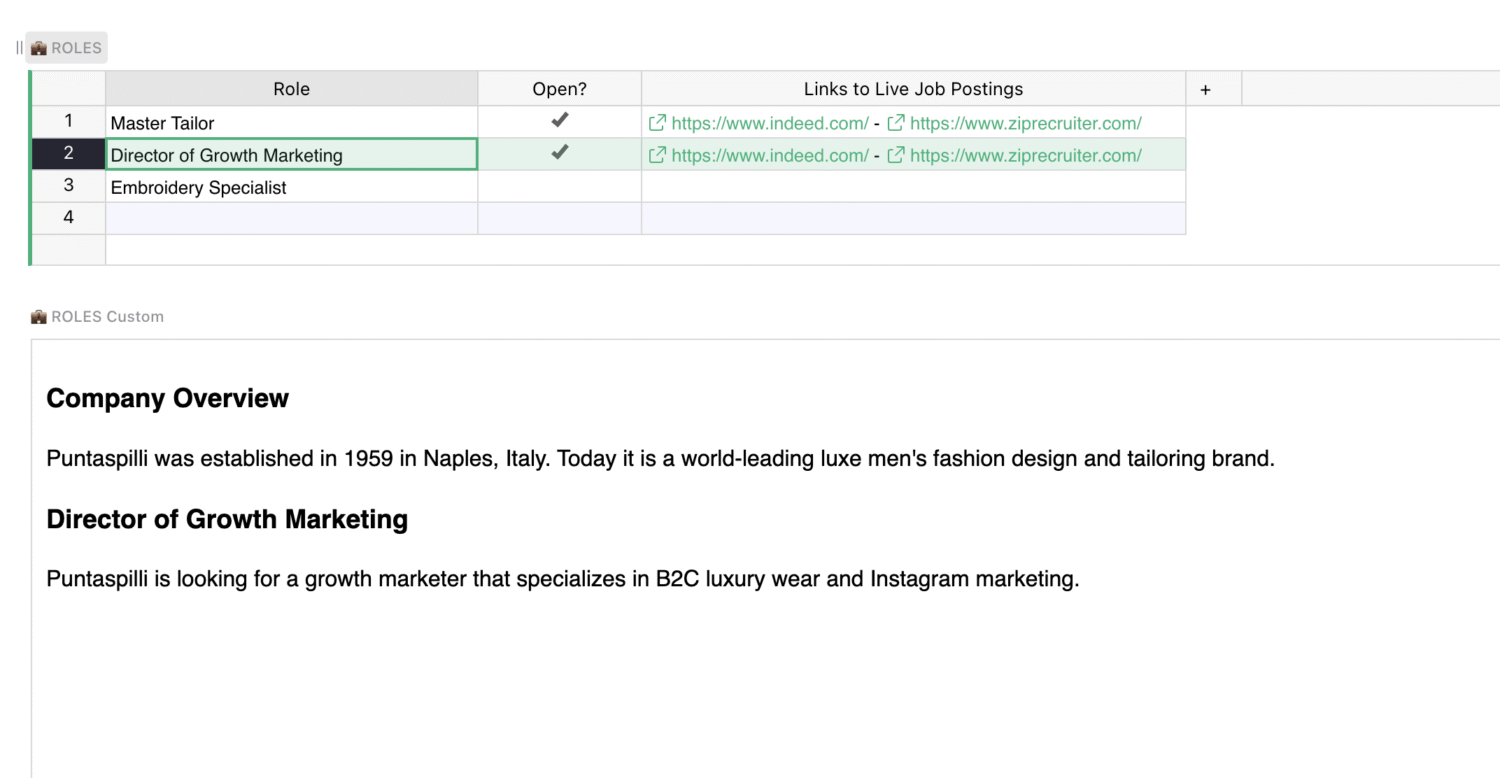The width and height of the screenshot is (1500, 778).
Task: Click the ROLES table title tab
Action: [66, 48]
